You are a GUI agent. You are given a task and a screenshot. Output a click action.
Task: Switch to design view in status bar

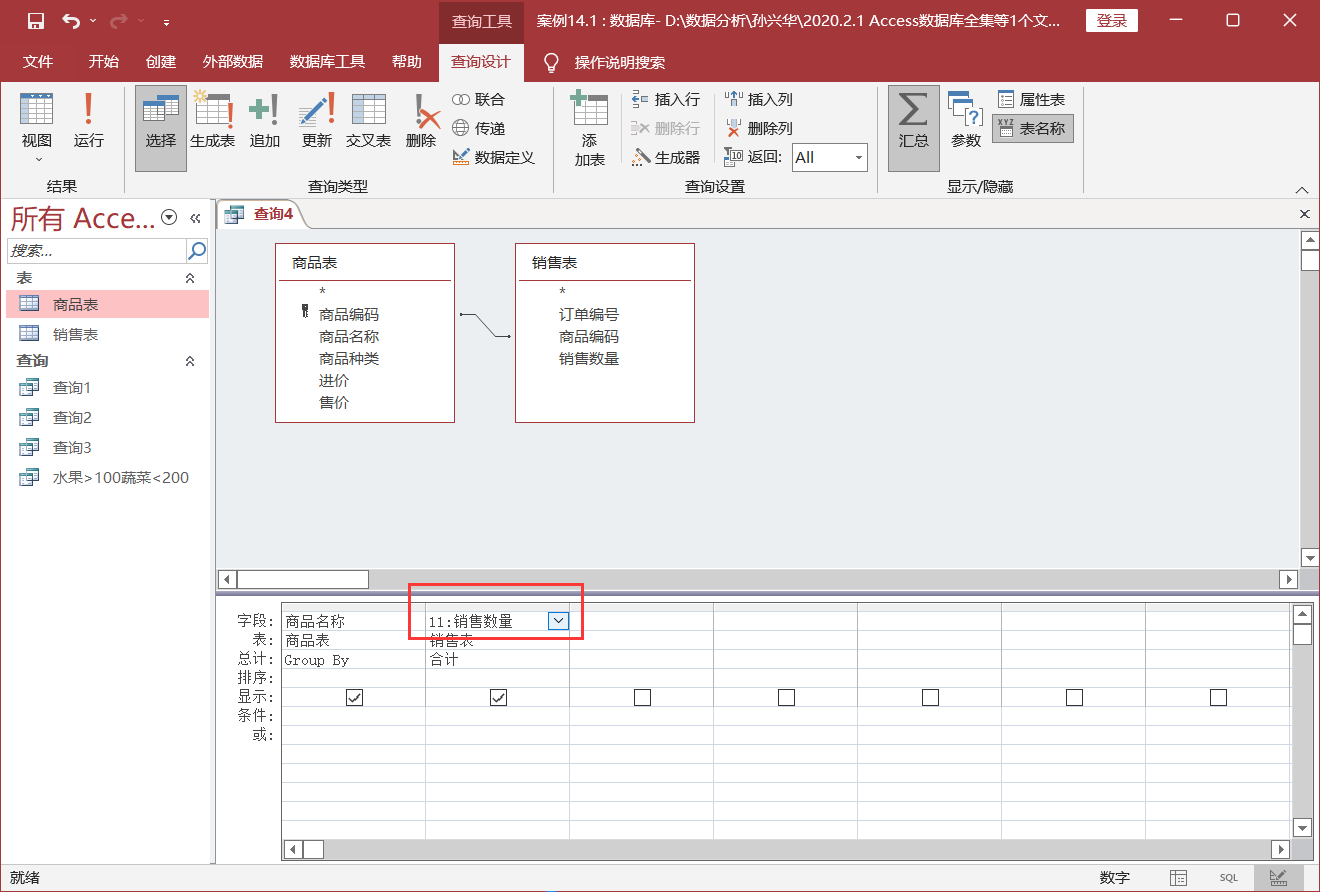click(x=1278, y=877)
